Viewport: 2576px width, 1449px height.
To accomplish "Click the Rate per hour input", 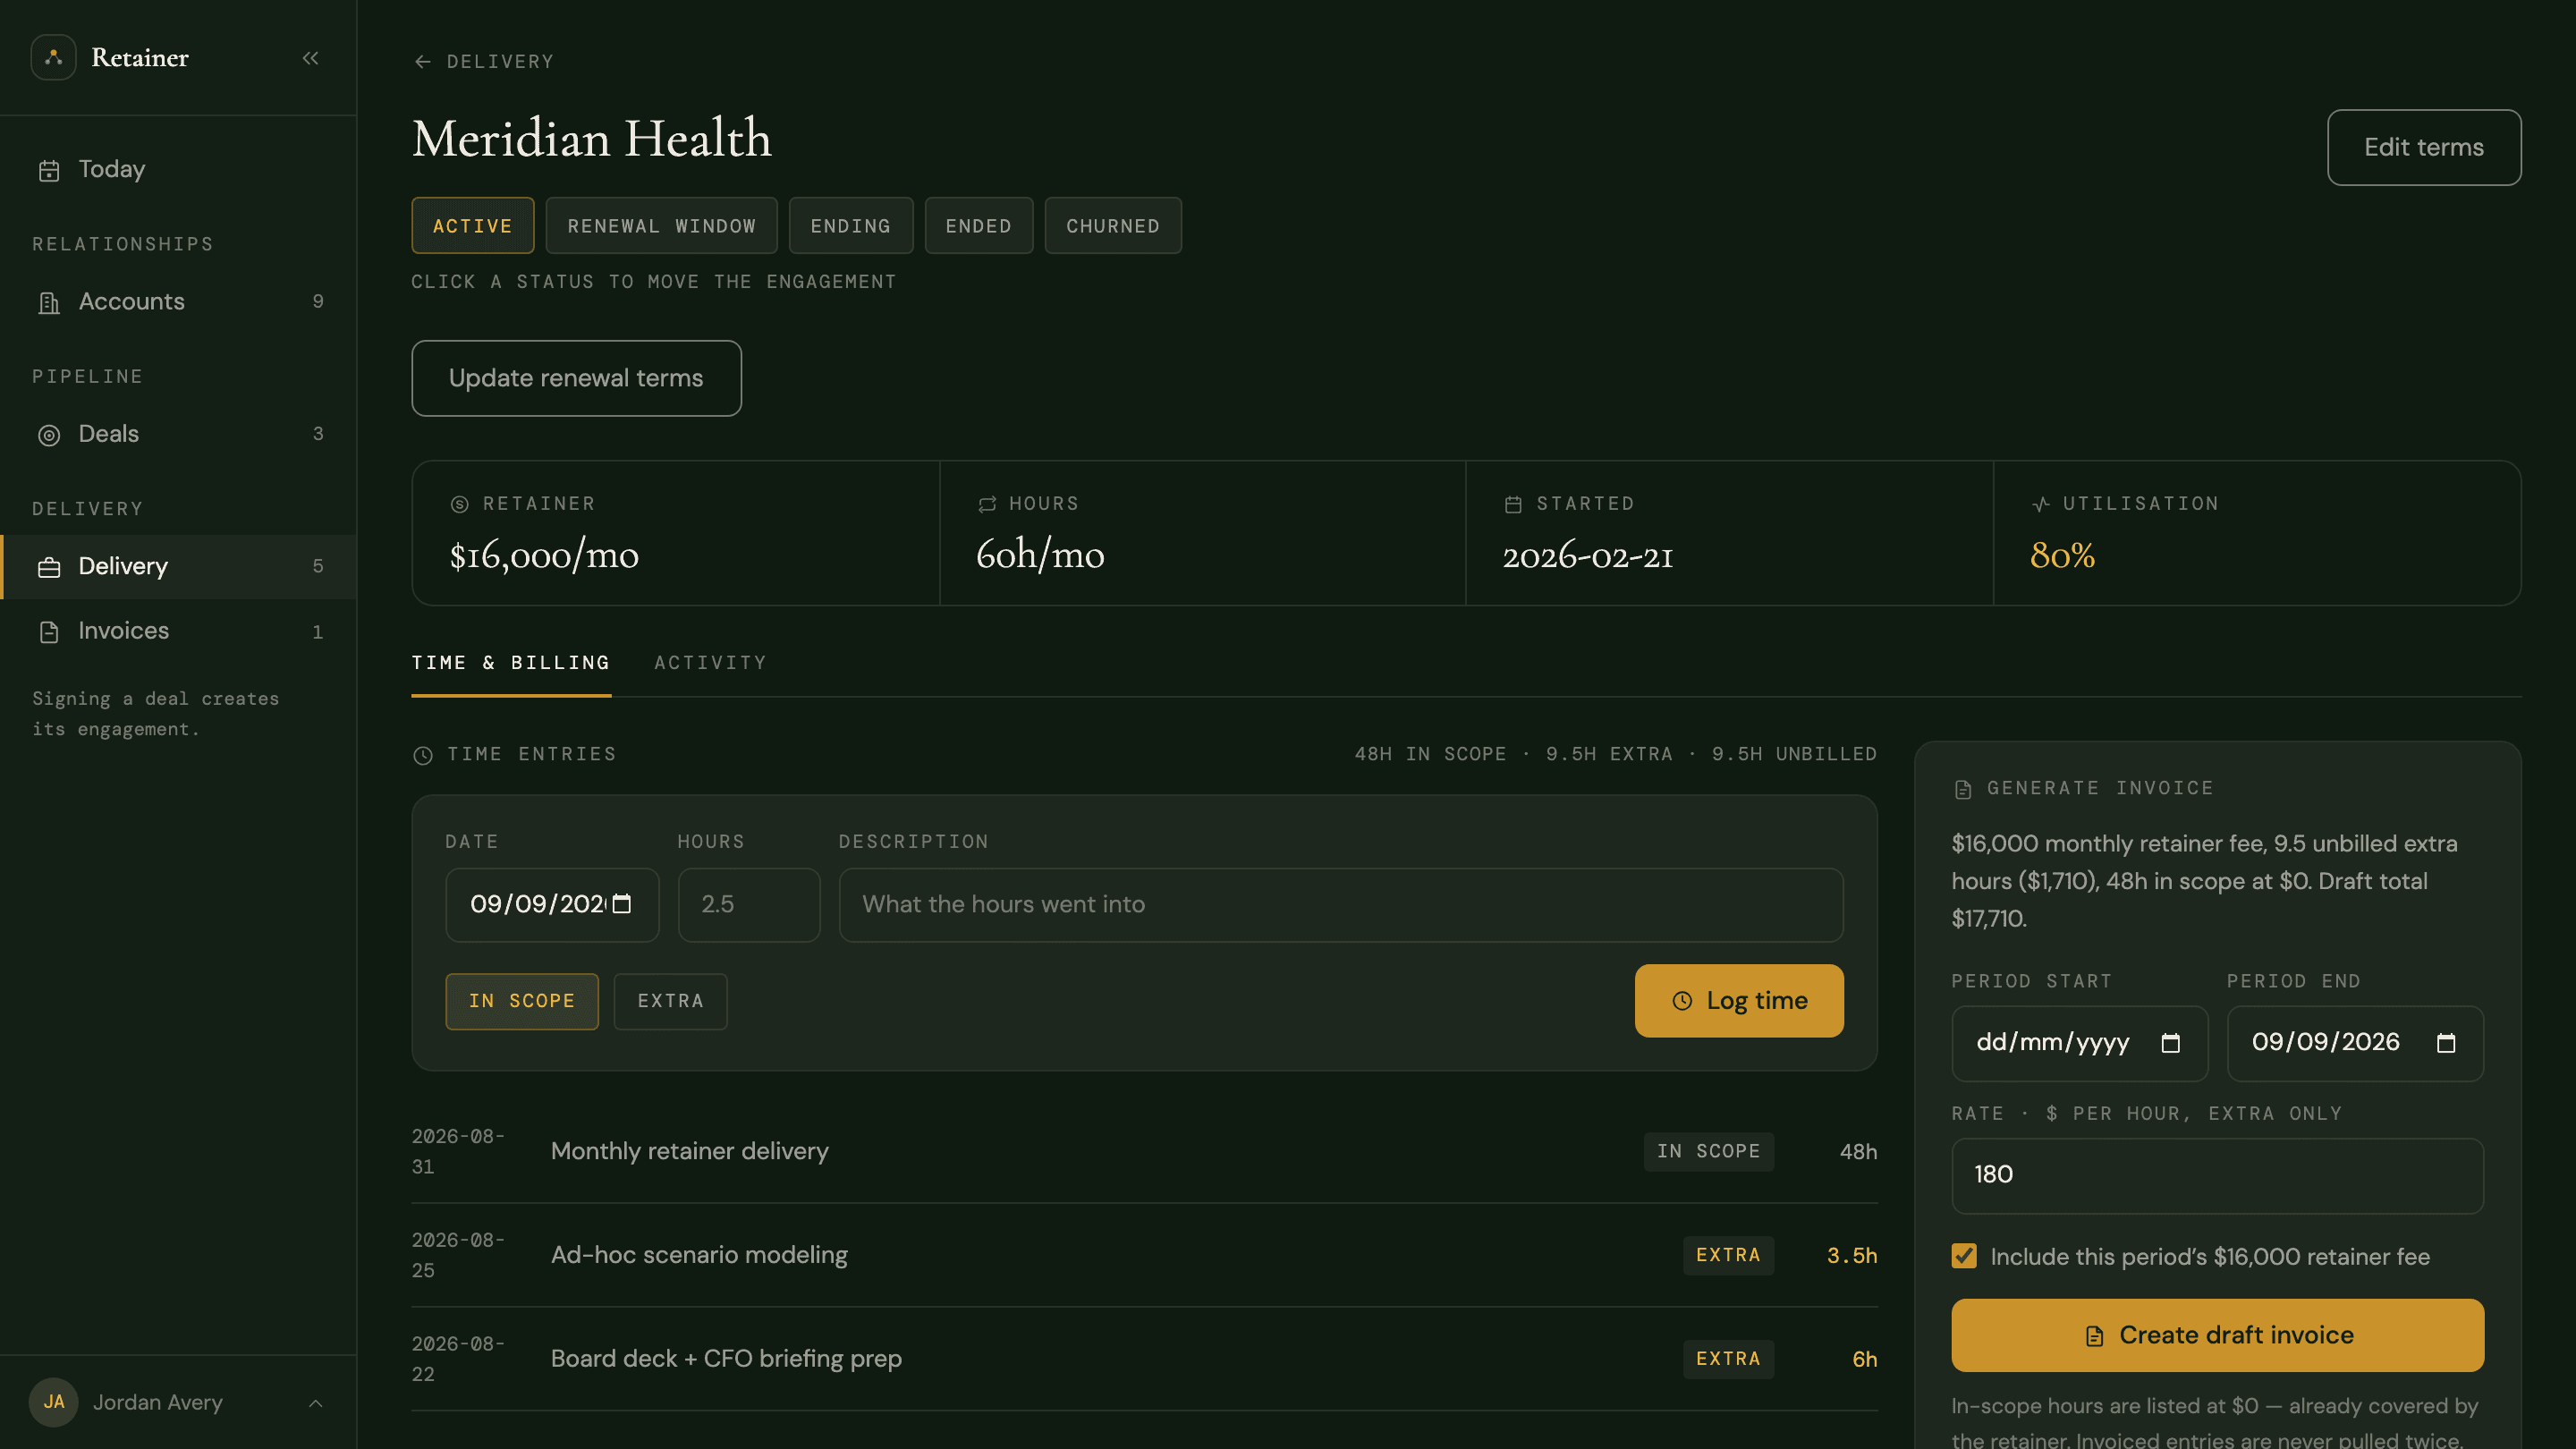I will tap(2218, 1176).
